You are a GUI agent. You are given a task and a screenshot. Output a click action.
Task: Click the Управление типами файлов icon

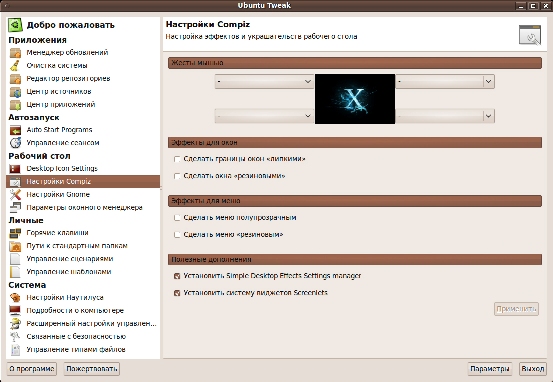[15, 350]
